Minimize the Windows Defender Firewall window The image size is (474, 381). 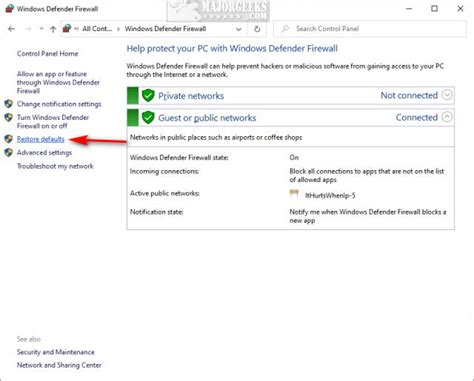(409, 9)
